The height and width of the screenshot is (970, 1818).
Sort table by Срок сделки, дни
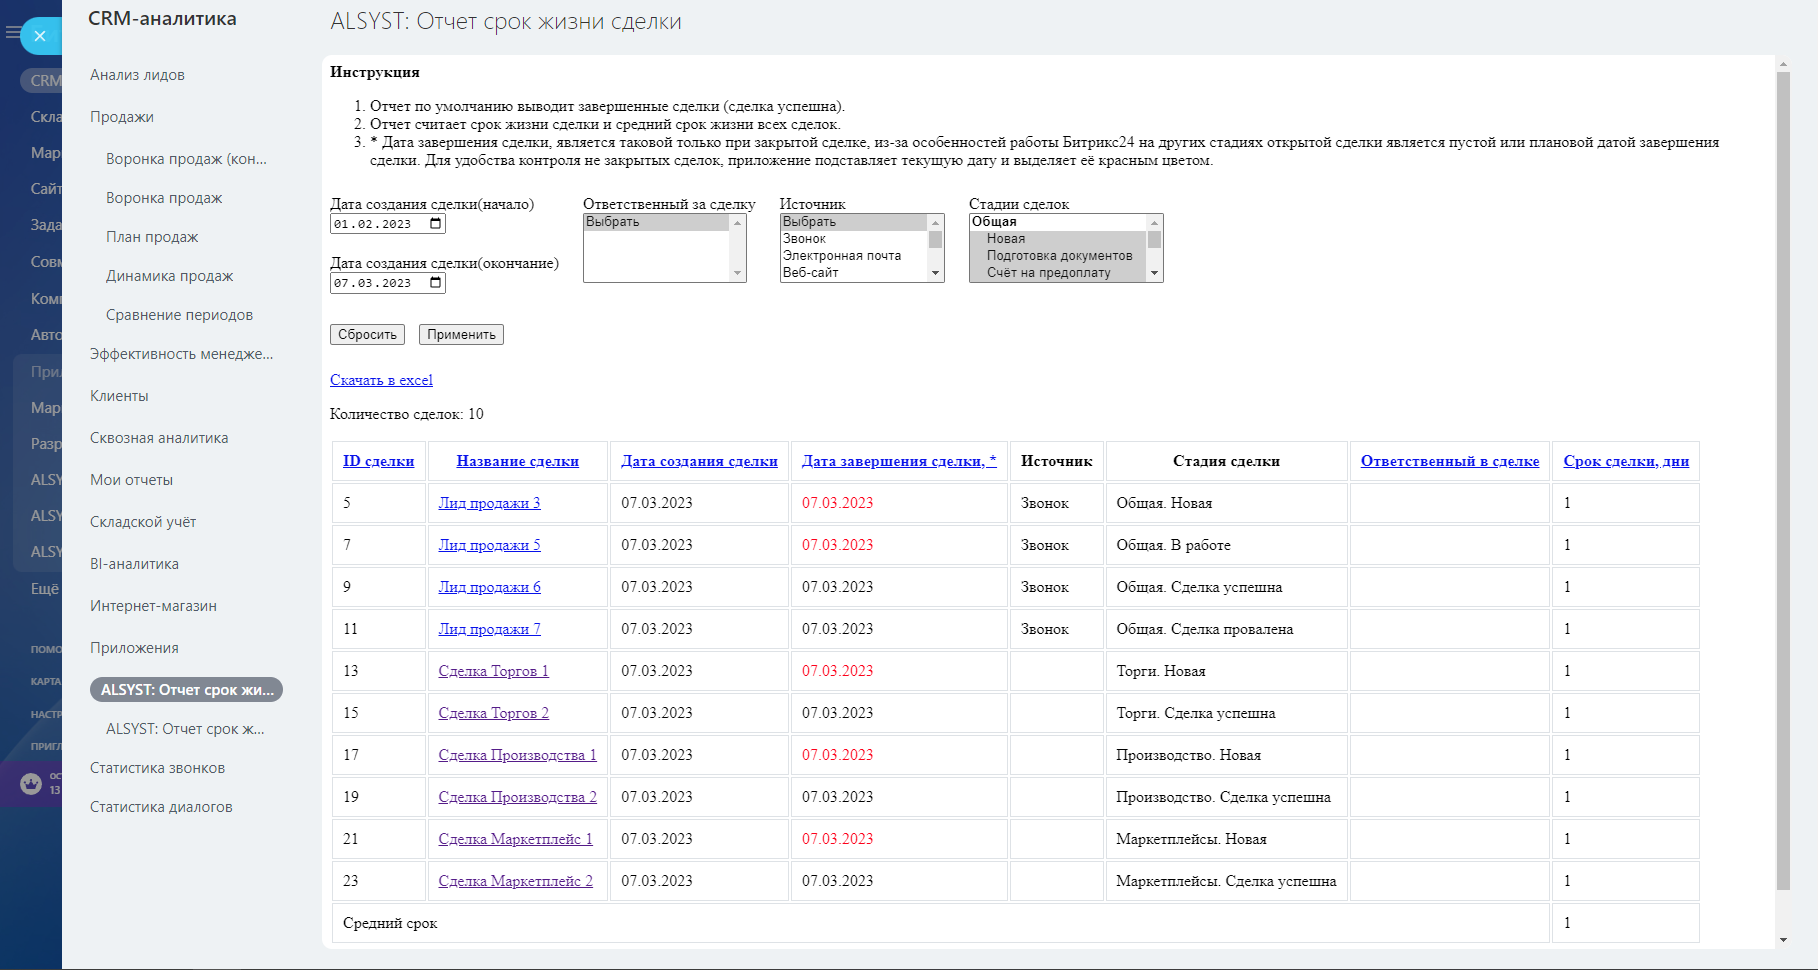[1625, 461]
